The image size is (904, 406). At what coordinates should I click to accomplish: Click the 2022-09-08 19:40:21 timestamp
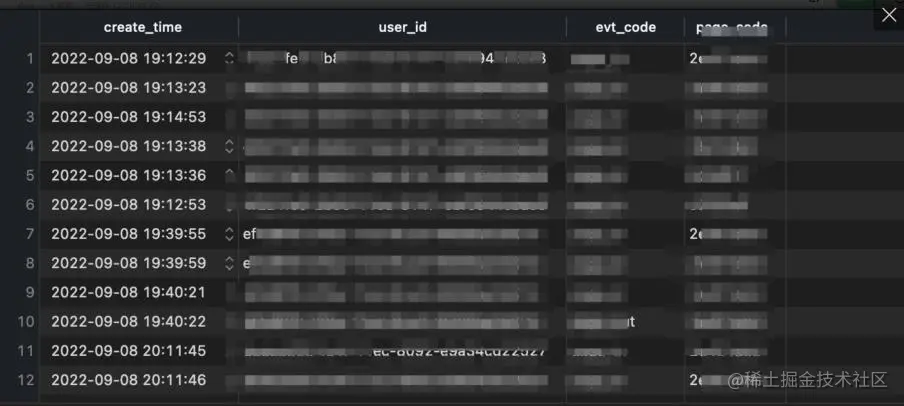point(129,292)
